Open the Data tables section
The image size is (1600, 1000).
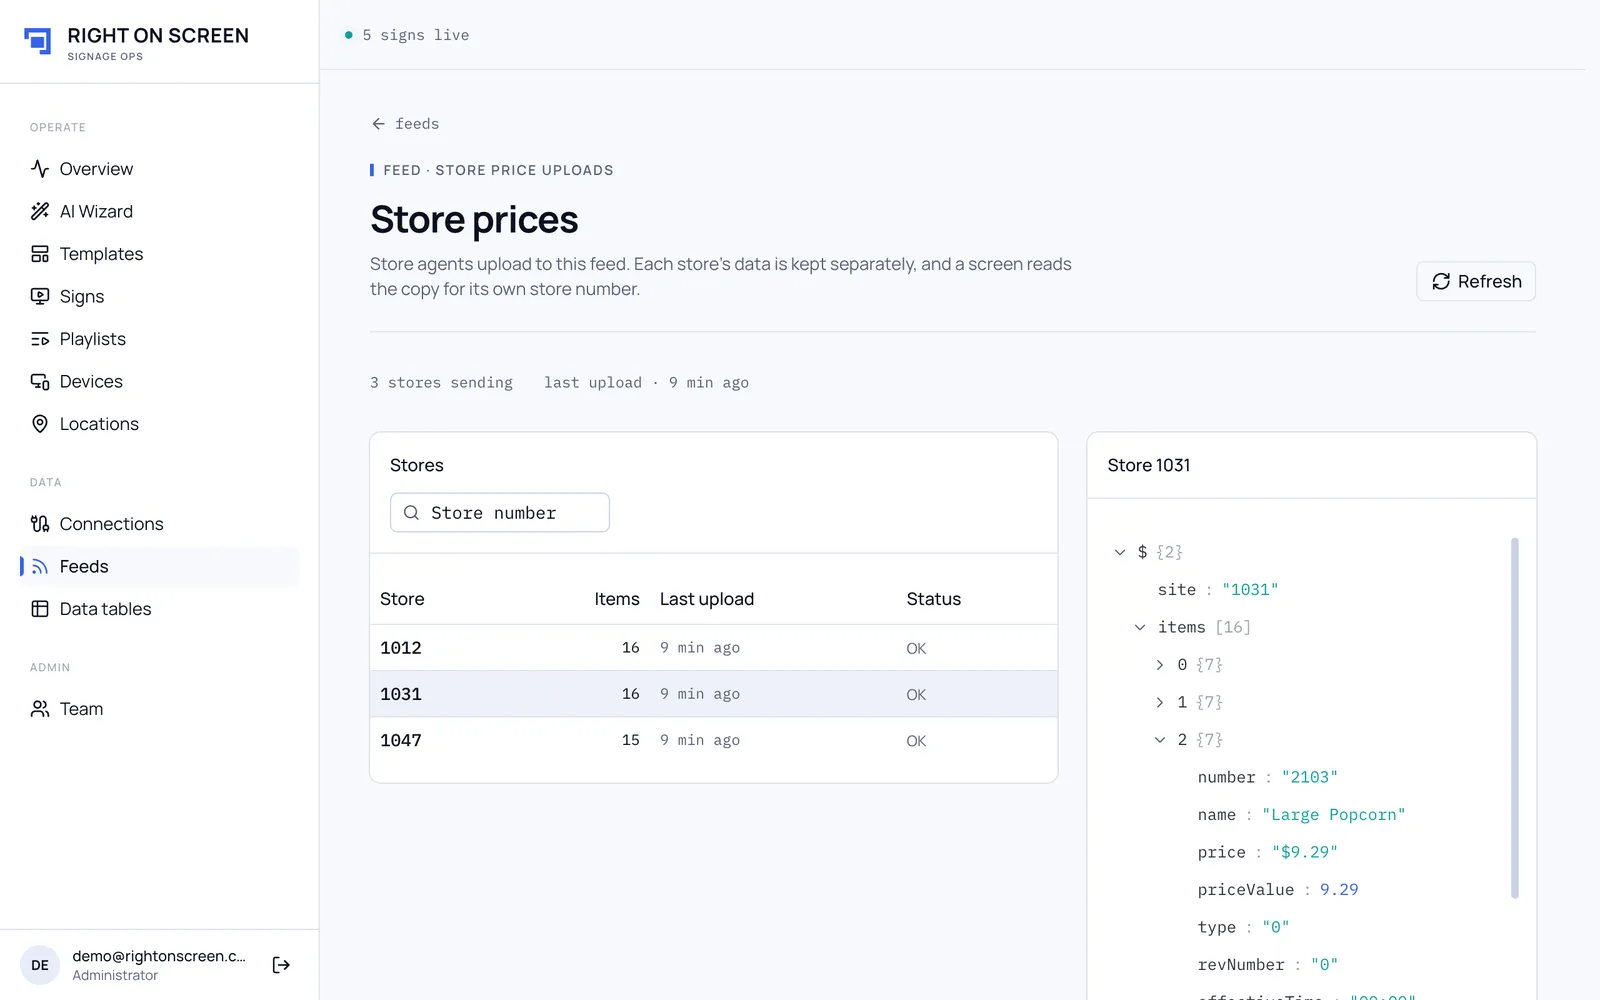(x=160, y=609)
